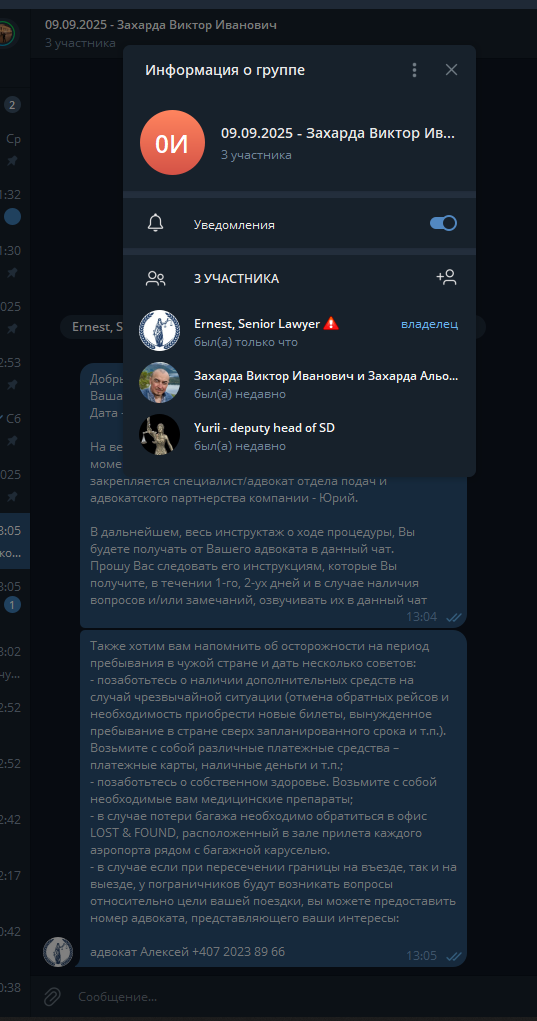The image size is (537, 1021).
Task: Click 3 участника subtitle under group name
Action: coord(256,155)
